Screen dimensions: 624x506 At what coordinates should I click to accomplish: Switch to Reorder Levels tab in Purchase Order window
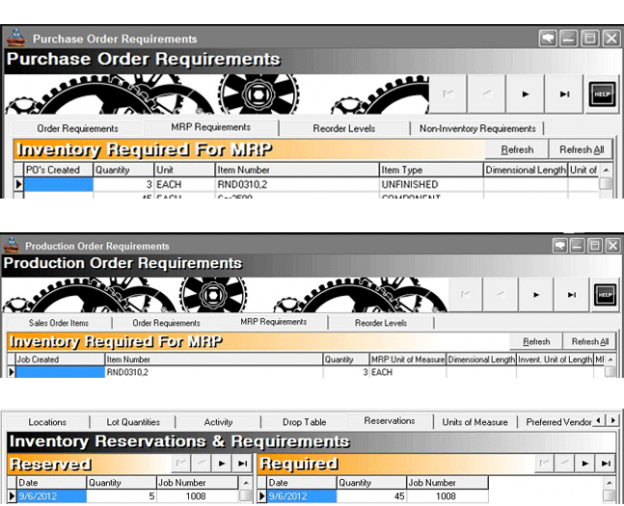[x=344, y=129]
